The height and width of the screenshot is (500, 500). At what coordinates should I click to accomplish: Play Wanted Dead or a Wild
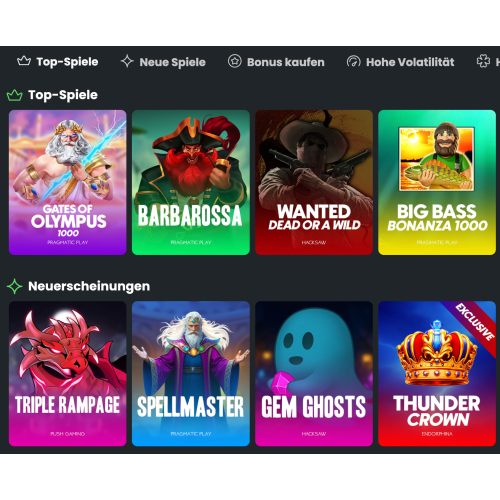pyautogui.click(x=314, y=182)
